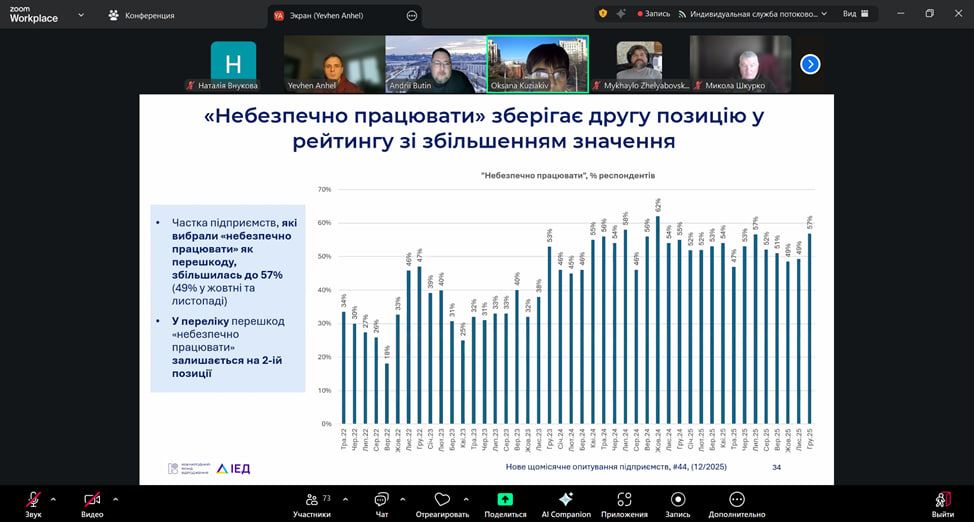
Task: Show next participants with blue arrow
Action: click(811, 64)
